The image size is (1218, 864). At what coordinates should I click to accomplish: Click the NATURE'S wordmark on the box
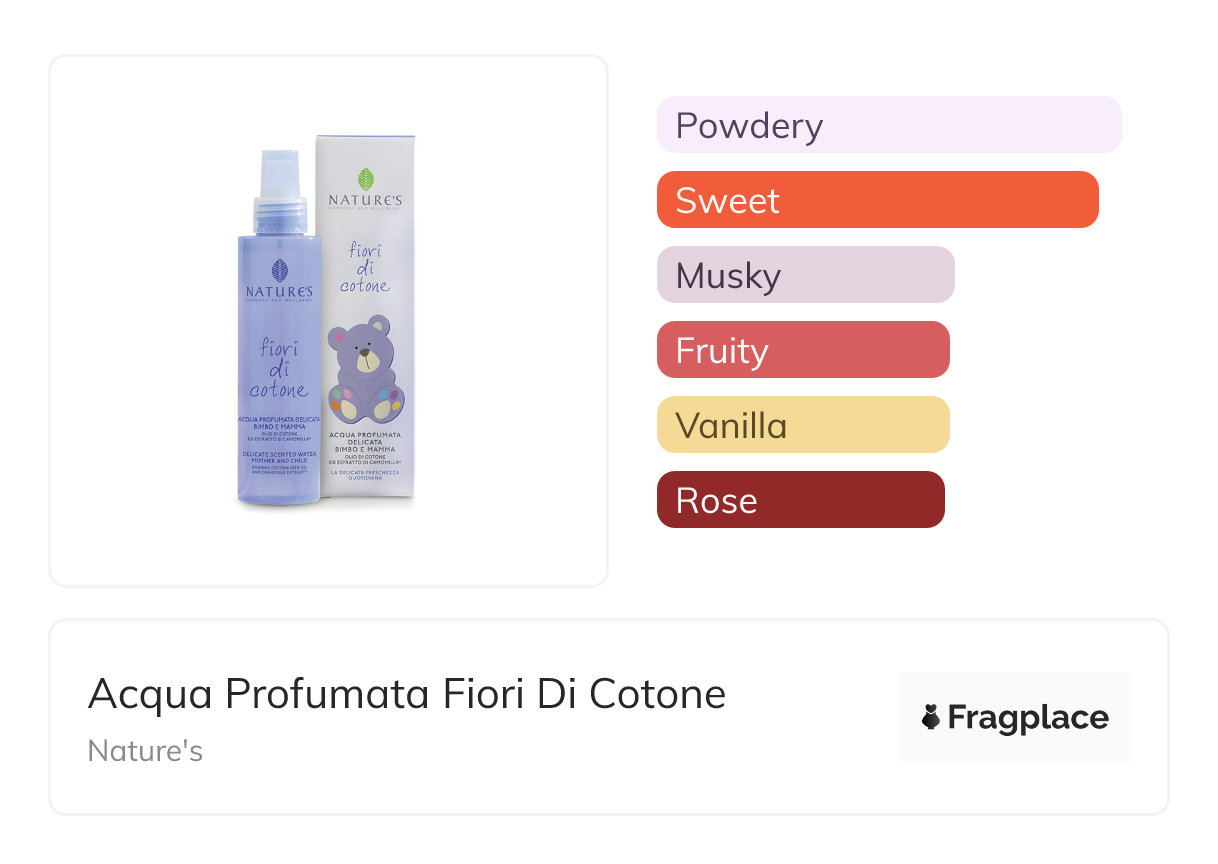[366, 200]
